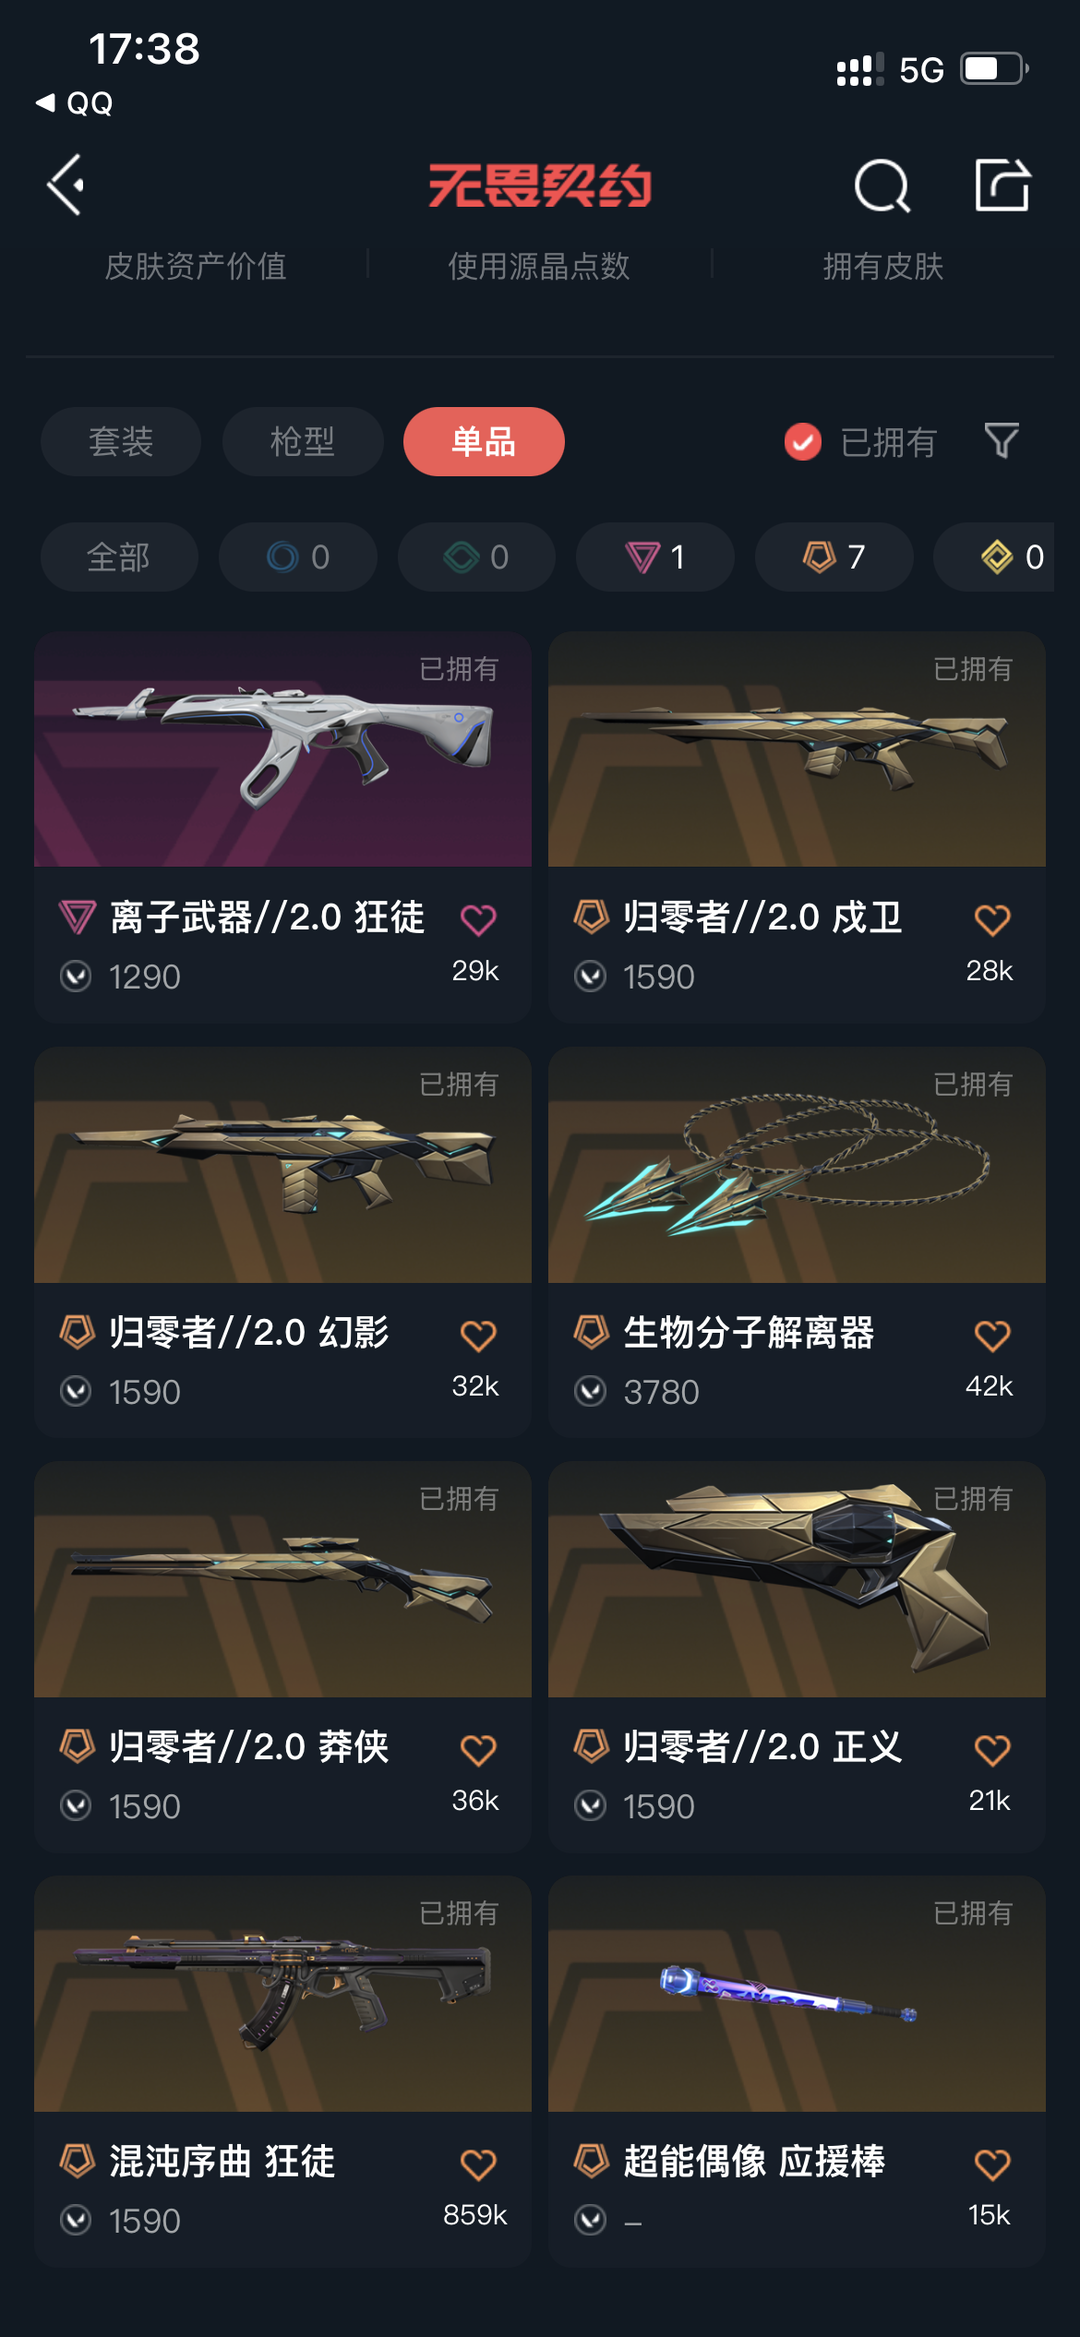Image resolution: width=1080 pixels, height=2337 pixels.
Task: Select the 全部 rarity filter
Action: click(x=119, y=557)
